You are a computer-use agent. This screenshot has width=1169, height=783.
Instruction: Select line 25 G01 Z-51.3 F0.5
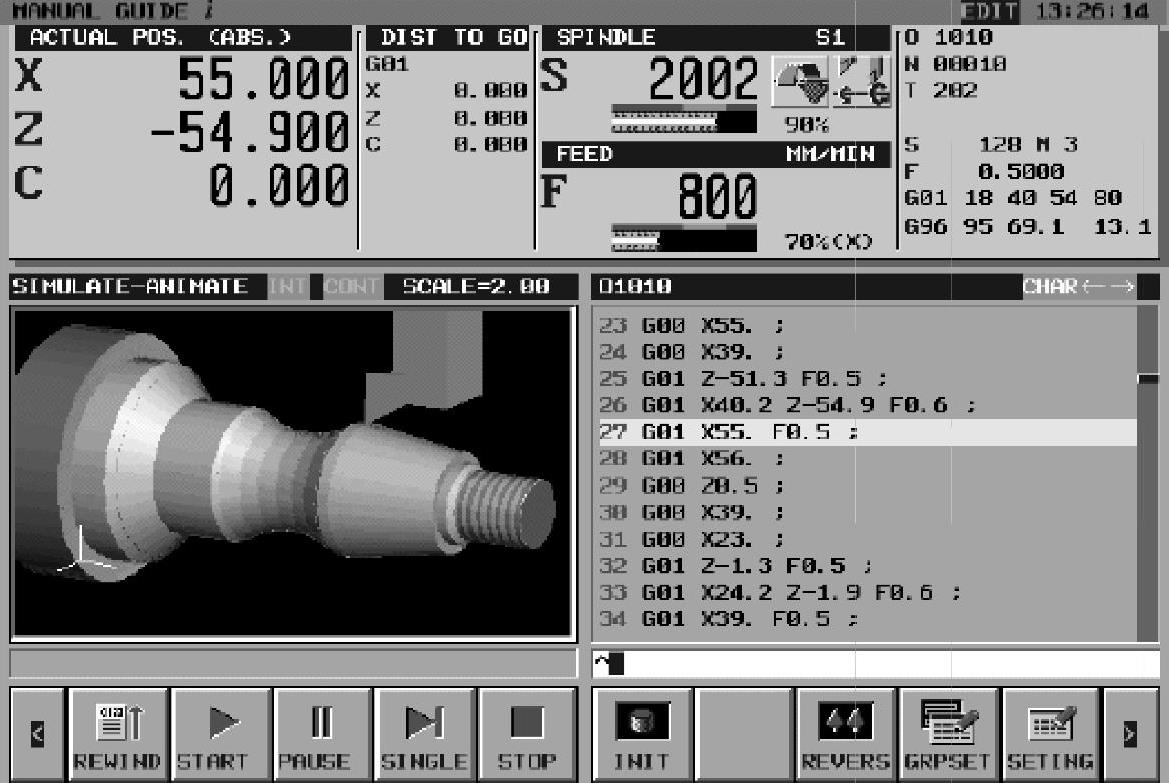pyautogui.click(x=868, y=379)
